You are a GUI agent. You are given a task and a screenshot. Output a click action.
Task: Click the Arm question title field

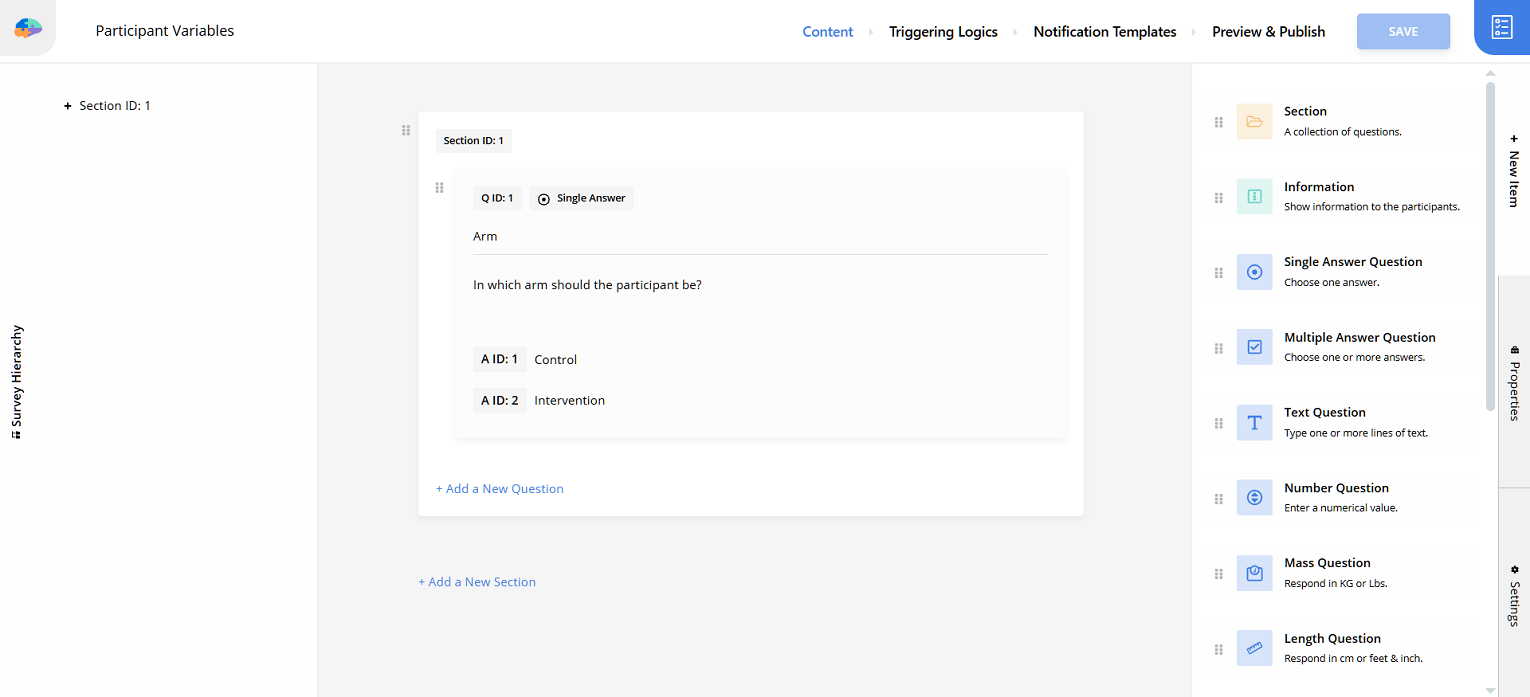point(760,237)
